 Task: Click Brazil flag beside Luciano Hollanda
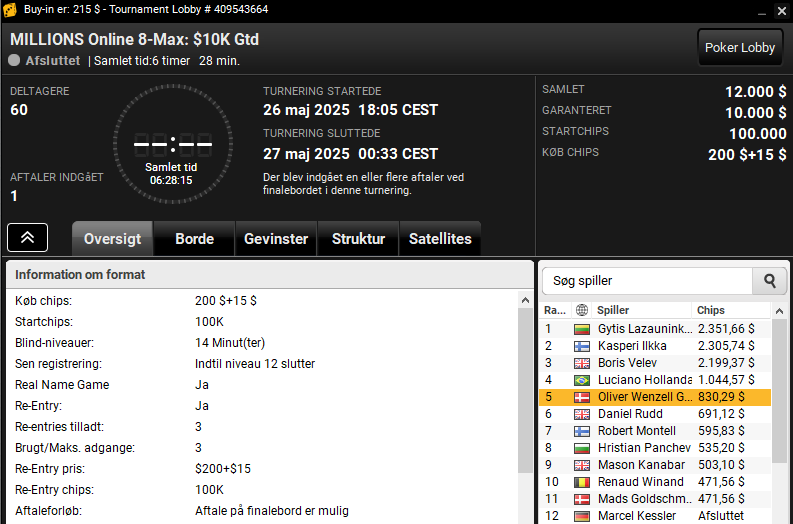pyautogui.click(x=582, y=380)
